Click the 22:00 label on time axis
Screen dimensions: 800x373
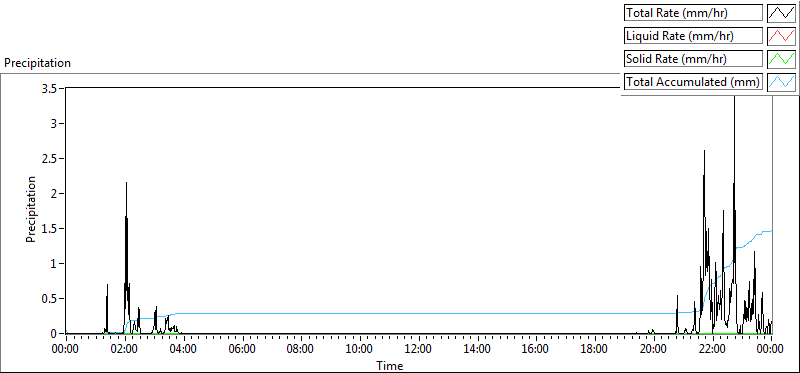pos(712,350)
